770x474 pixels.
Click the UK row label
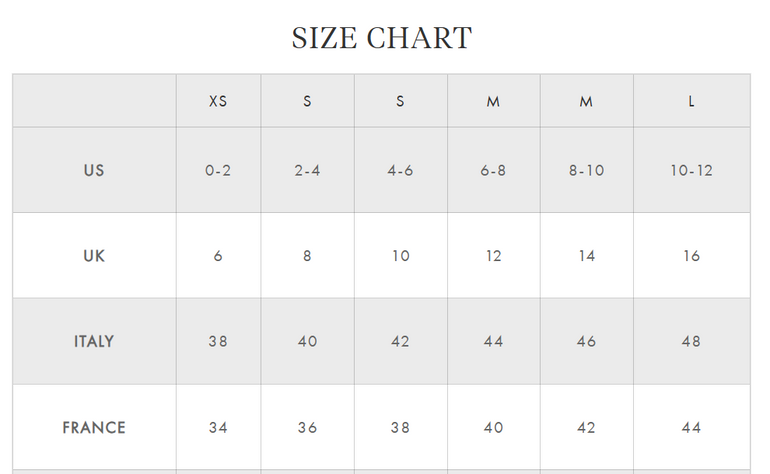point(94,256)
